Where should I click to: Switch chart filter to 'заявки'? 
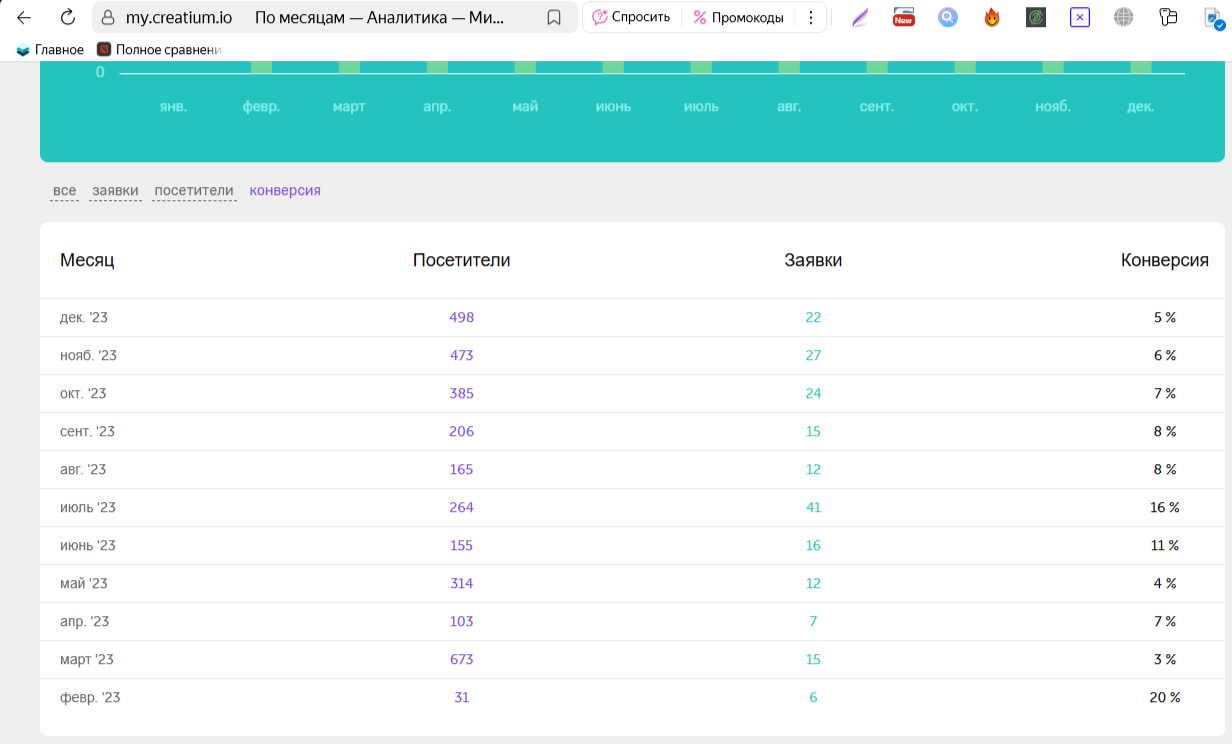[115, 190]
